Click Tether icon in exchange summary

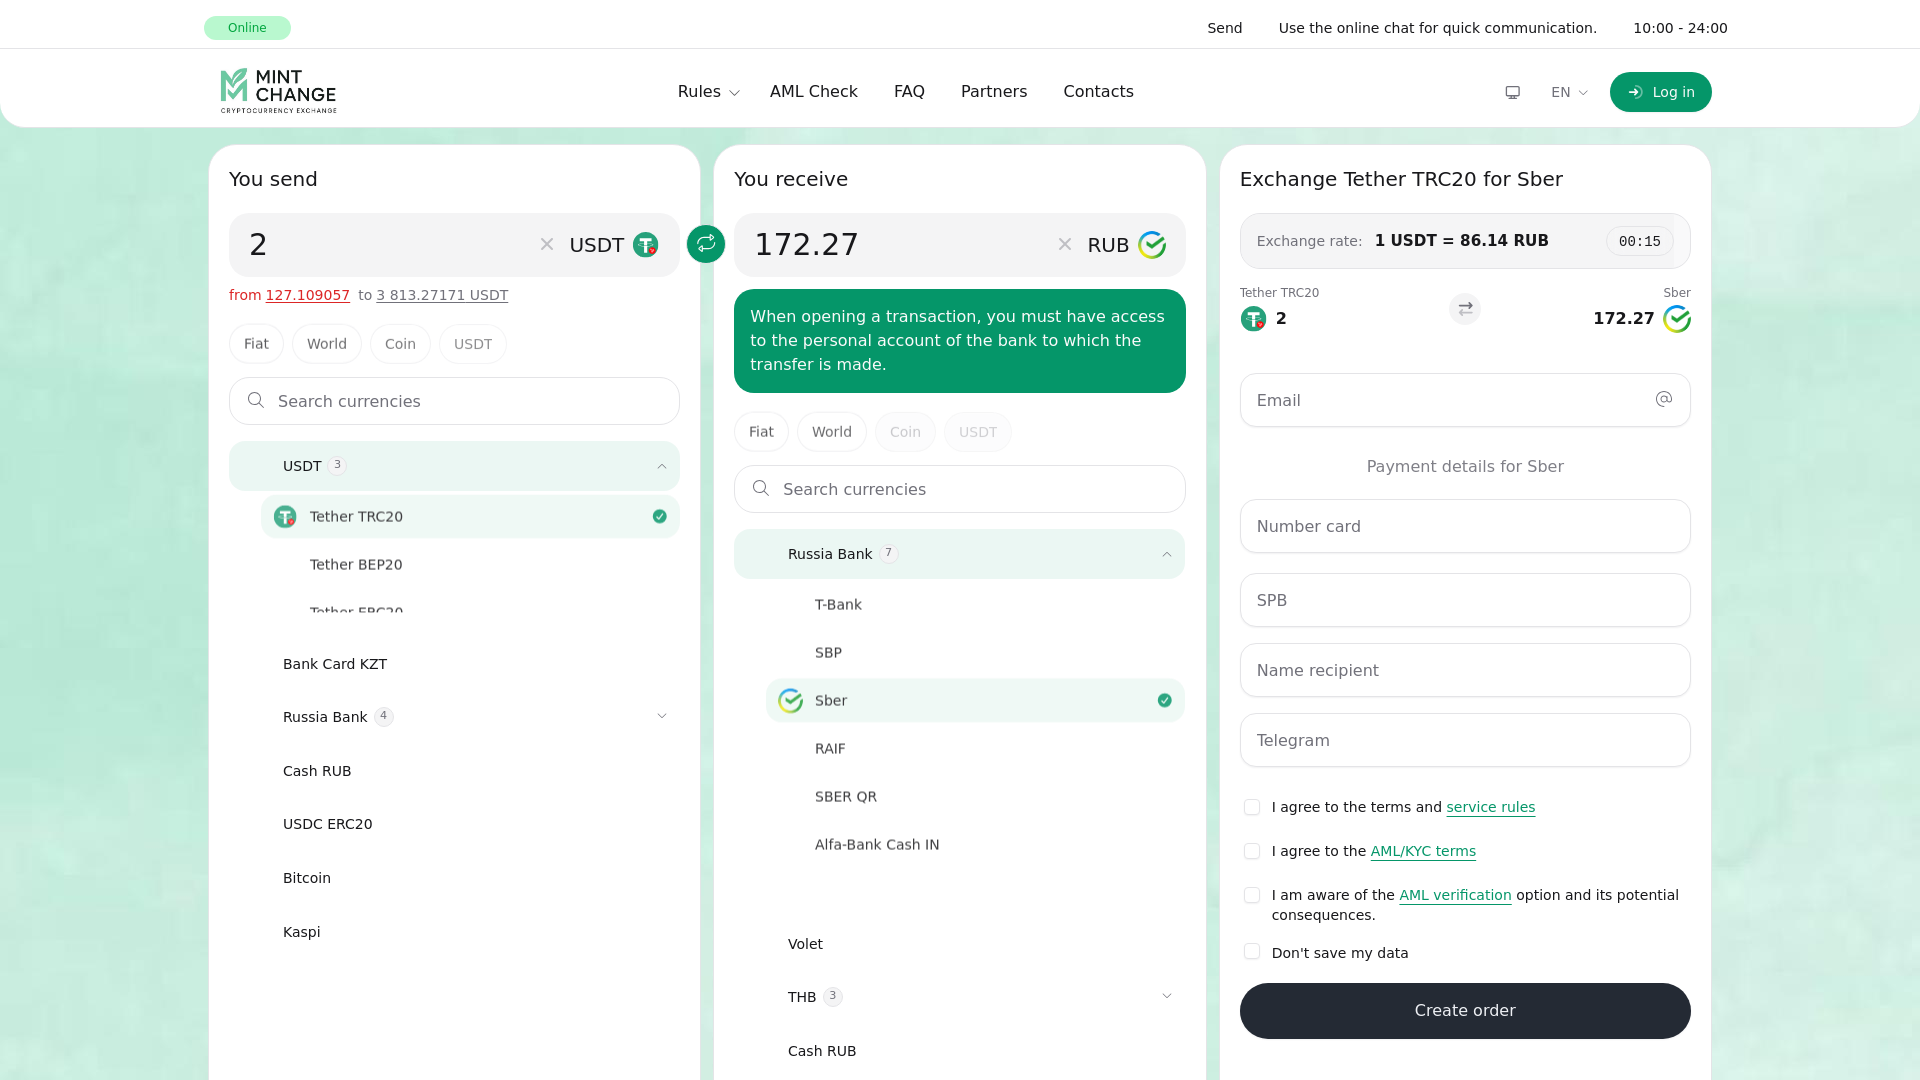point(1253,319)
